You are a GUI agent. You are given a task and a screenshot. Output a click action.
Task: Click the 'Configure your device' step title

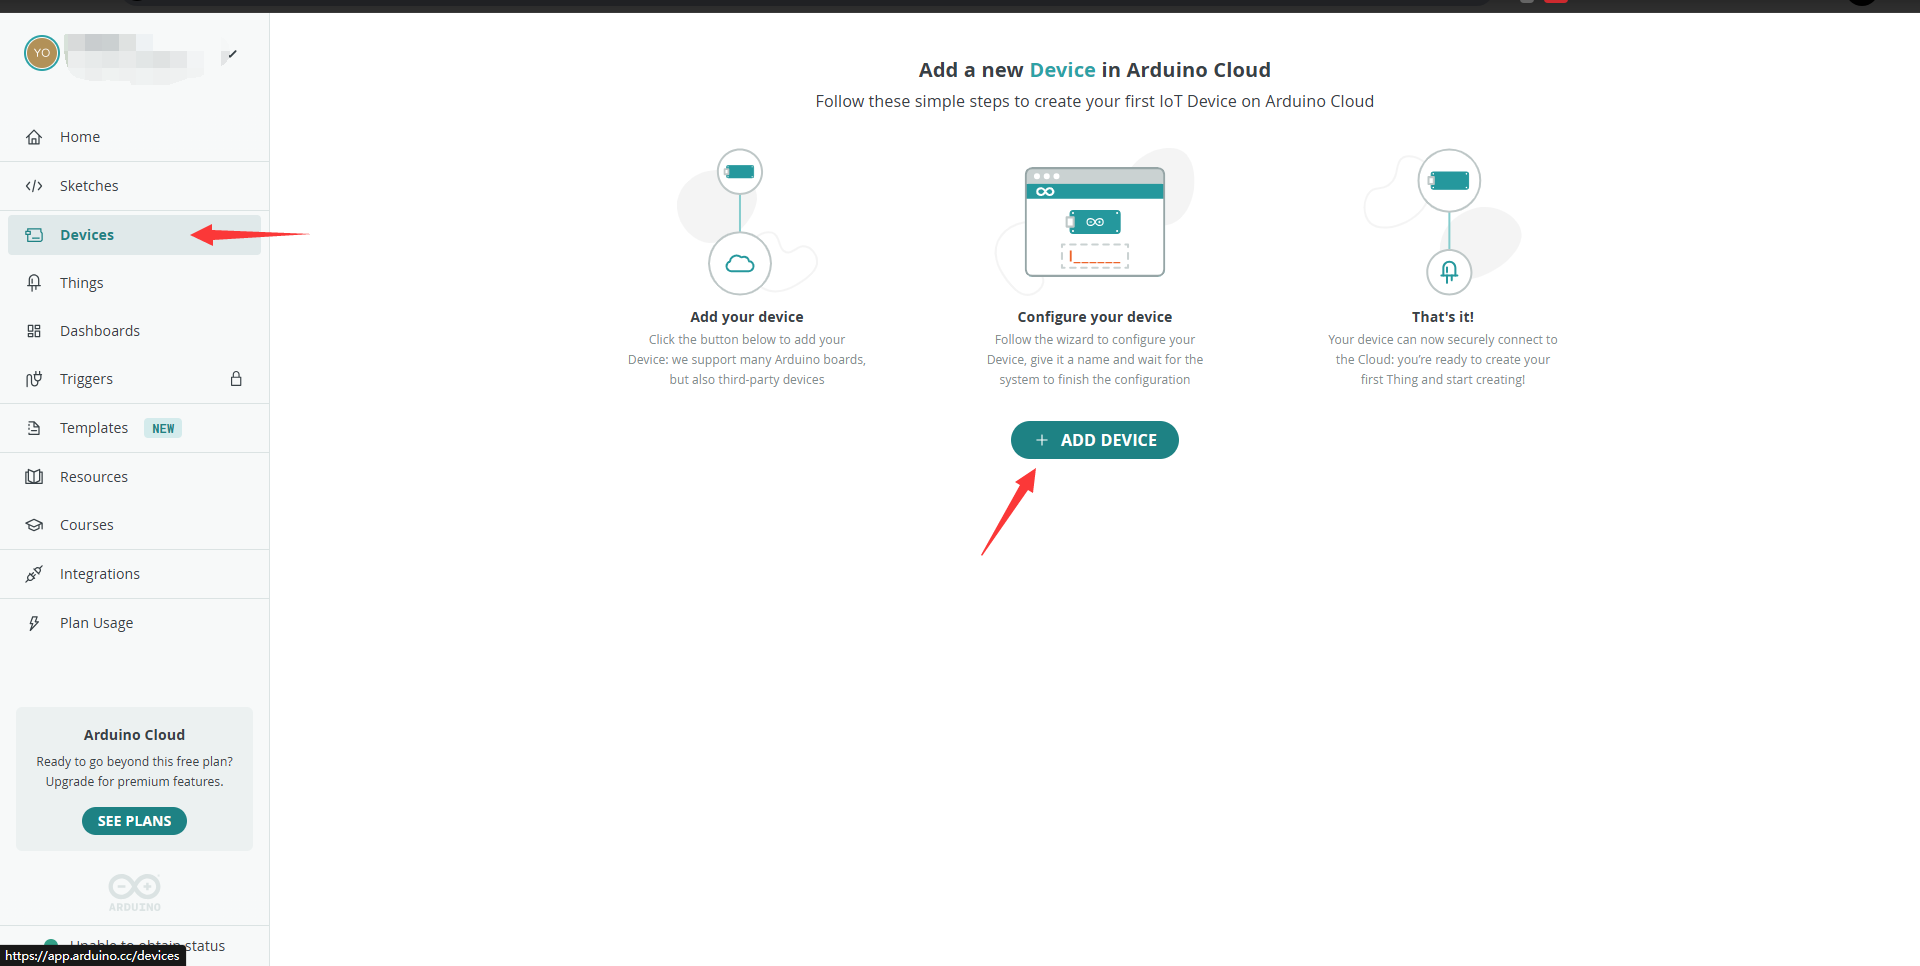click(1094, 317)
